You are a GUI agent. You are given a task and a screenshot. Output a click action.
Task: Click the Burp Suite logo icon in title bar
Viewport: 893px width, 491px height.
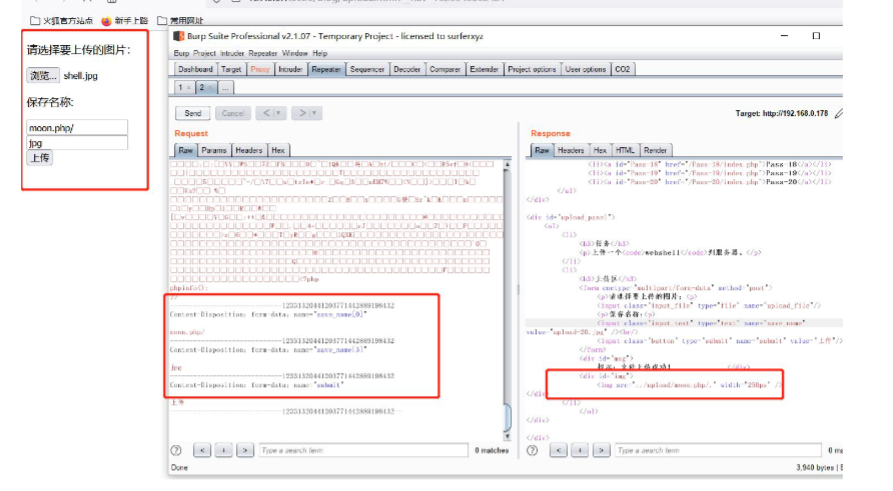pyautogui.click(x=178, y=36)
